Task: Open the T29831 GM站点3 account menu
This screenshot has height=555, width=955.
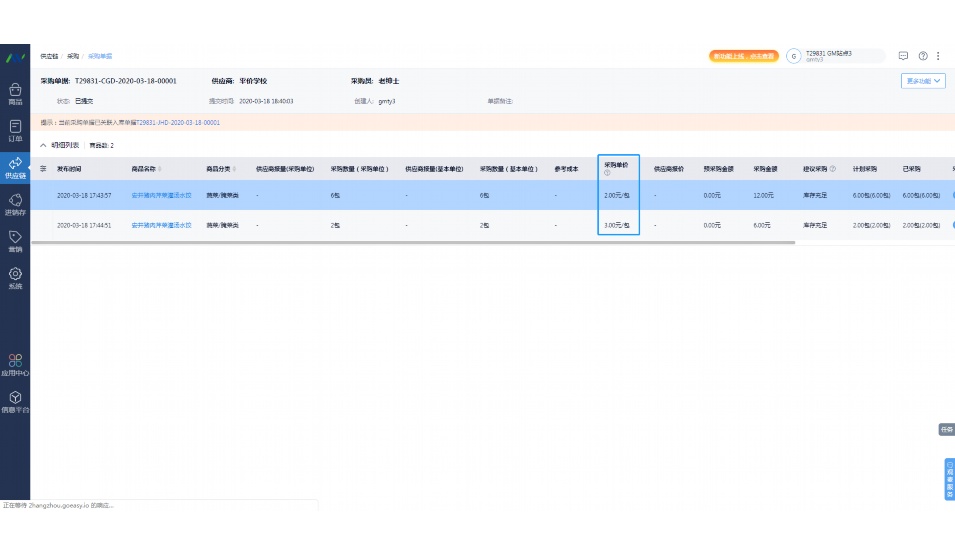Action: 835,56
